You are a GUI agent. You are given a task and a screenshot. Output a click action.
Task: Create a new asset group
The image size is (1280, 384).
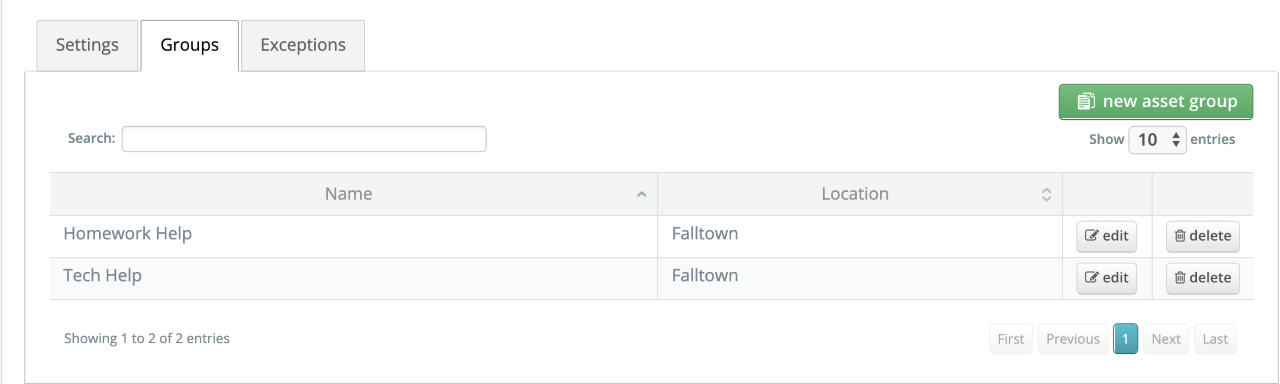tap(1156, 102)
